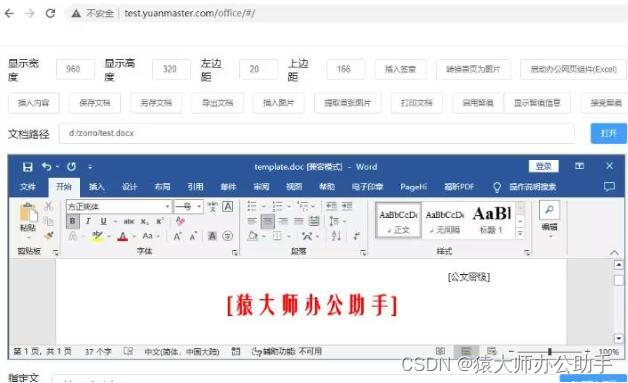Viewport: 628px width, 383px height.
Task: Open the Change Case (Aa) dropdown
Action: tap(150, 236)
